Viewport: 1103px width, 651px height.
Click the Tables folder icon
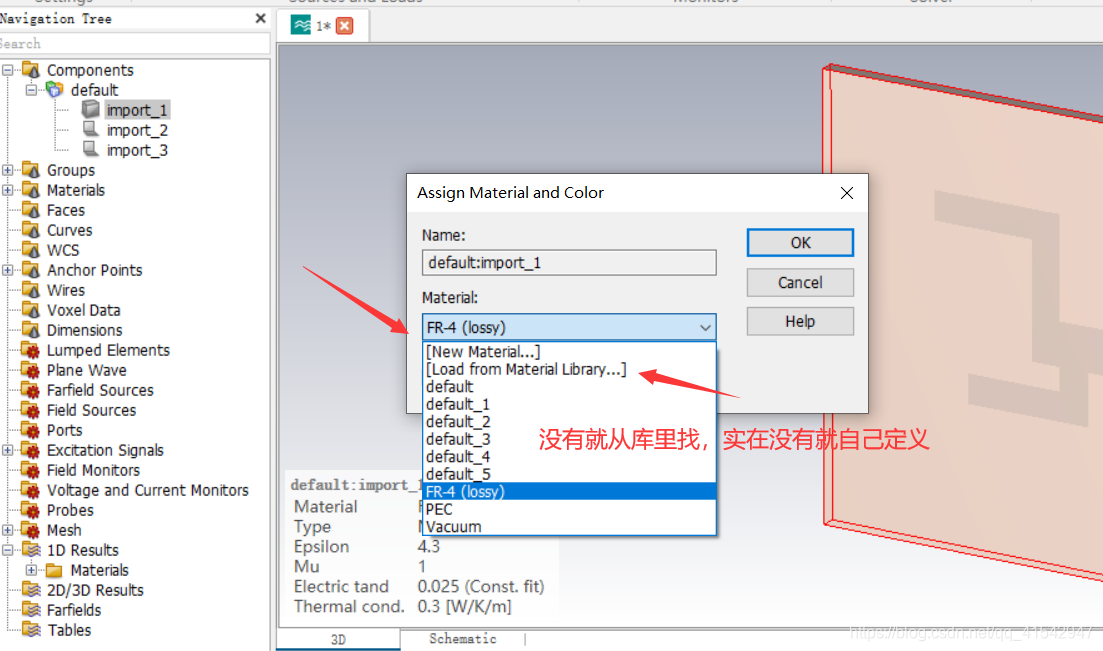(31, 630)
